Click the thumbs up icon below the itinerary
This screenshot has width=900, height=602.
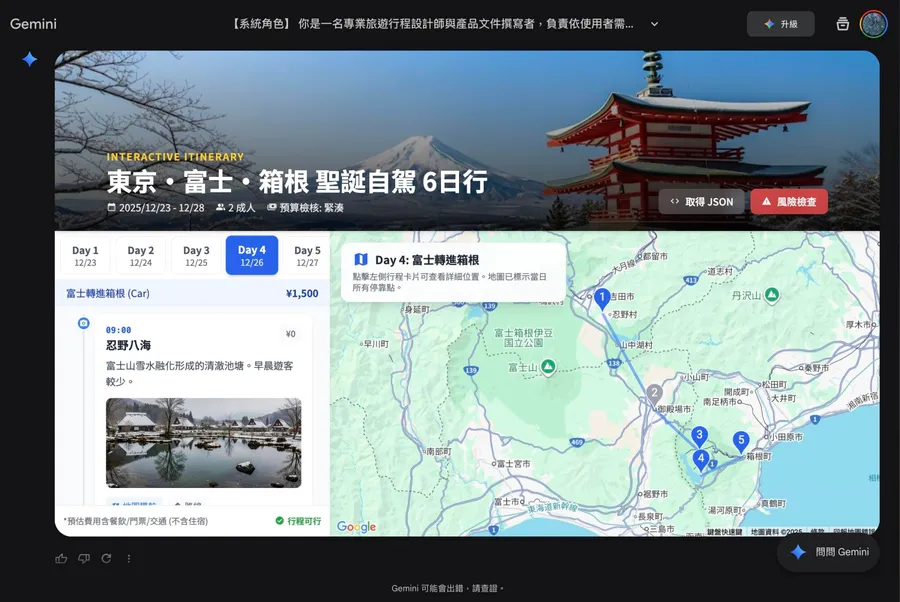tap(61, 558)
